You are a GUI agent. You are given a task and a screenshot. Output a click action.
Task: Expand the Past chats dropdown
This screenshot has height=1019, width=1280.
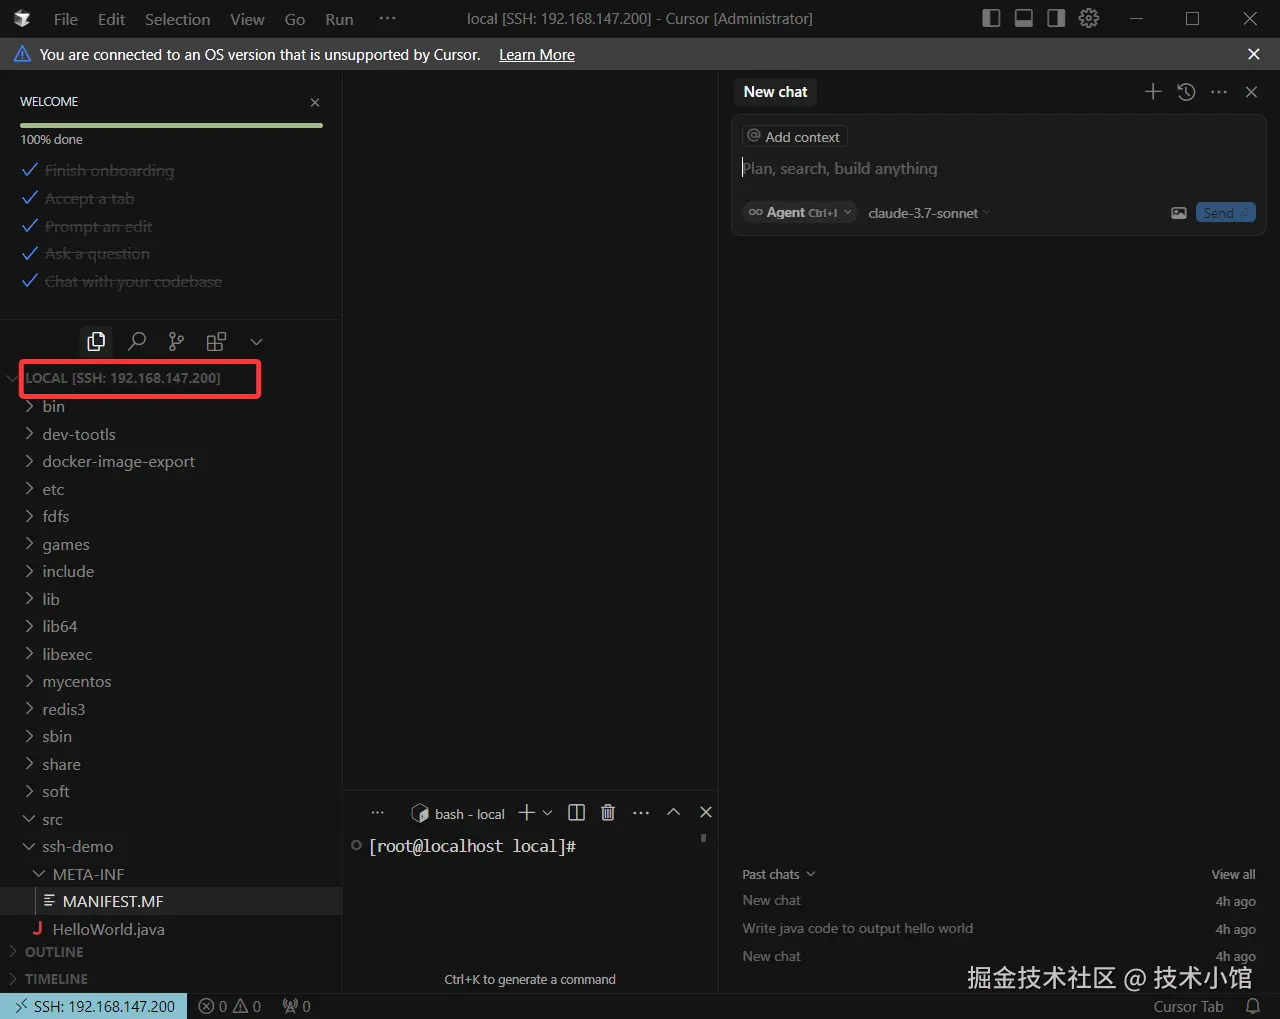pyautogui.click(x=779, y=875)
